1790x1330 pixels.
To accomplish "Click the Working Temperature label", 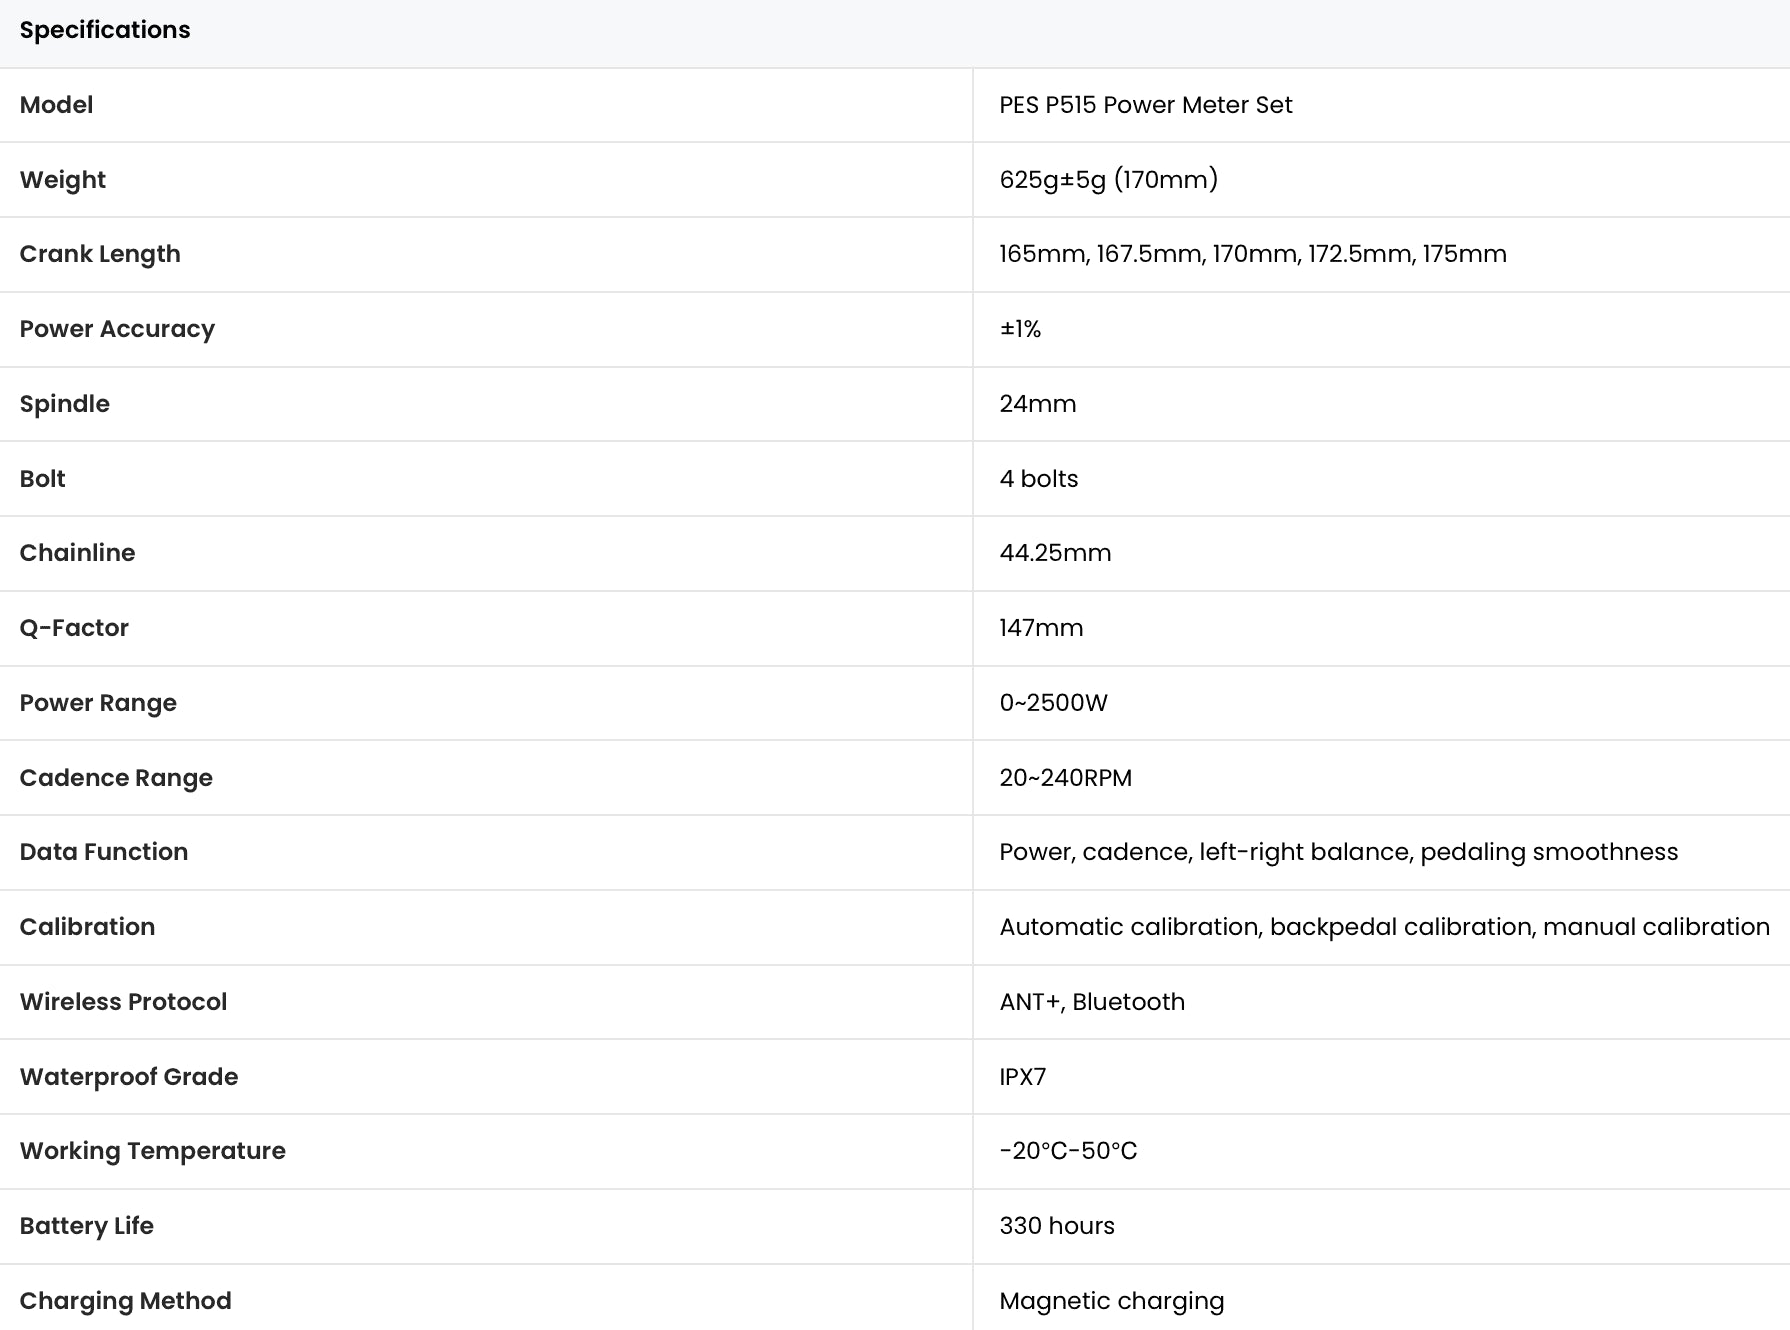I will [152, 1151].
